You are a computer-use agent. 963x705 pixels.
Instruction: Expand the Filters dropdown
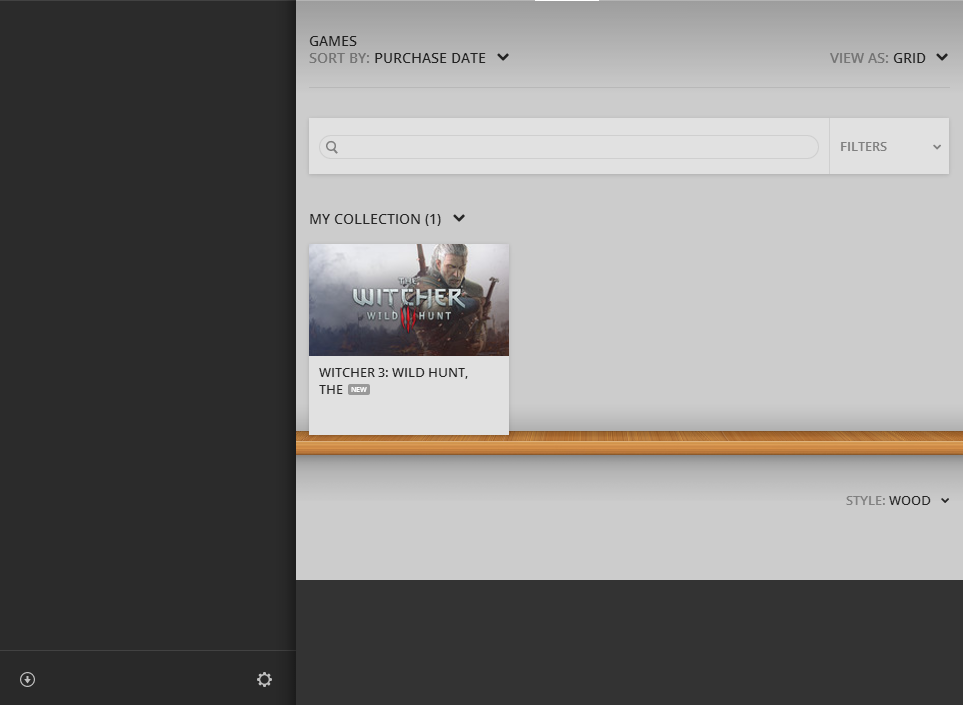tap(889, 146)
